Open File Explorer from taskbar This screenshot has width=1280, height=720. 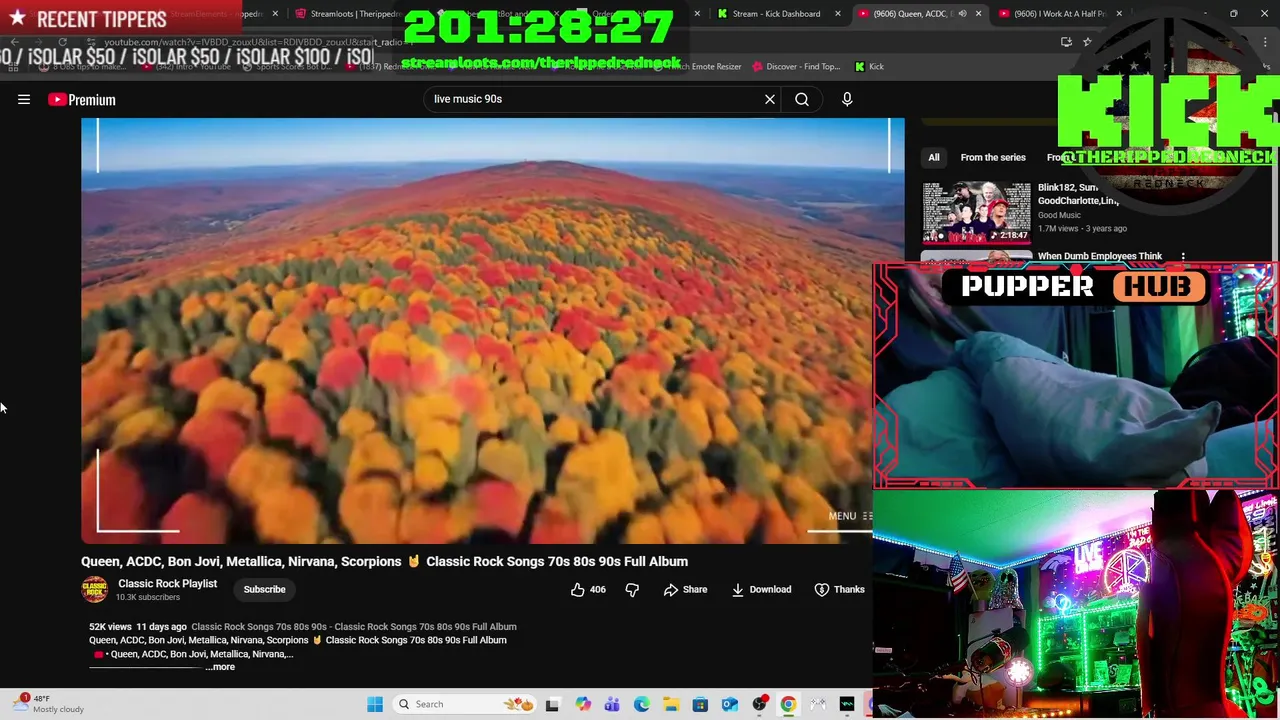coord(671,704)
